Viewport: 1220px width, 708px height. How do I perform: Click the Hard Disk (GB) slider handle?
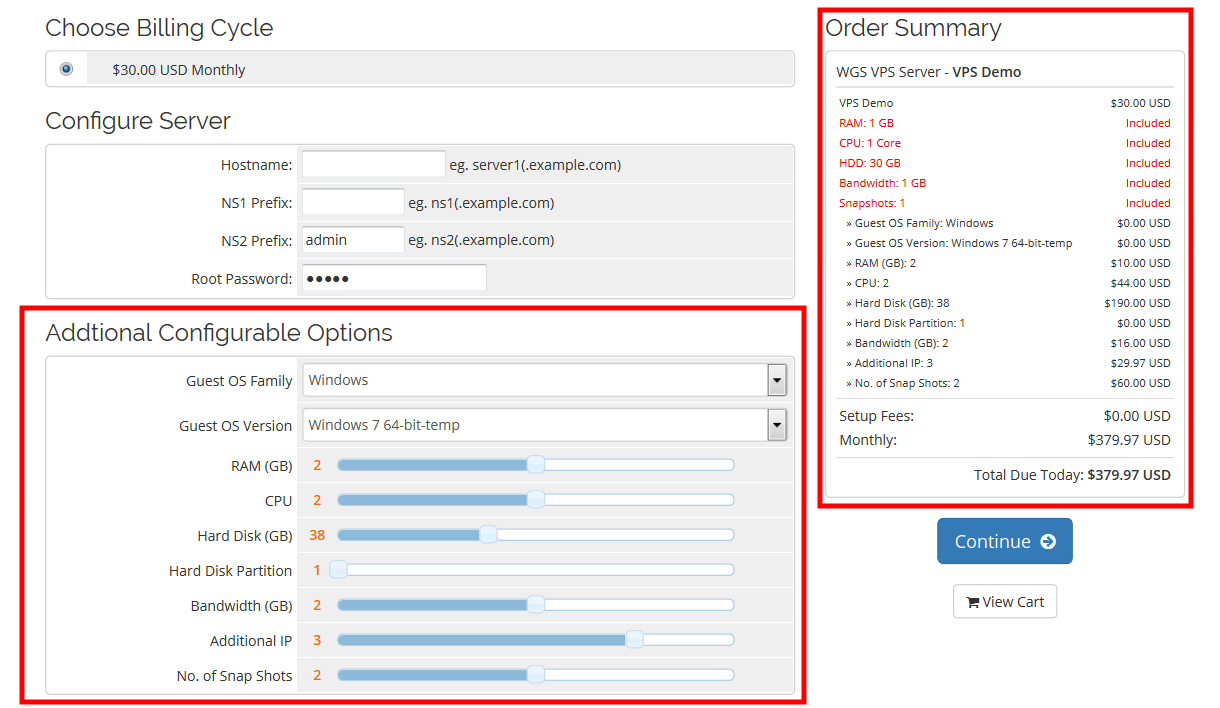[488, 535]
